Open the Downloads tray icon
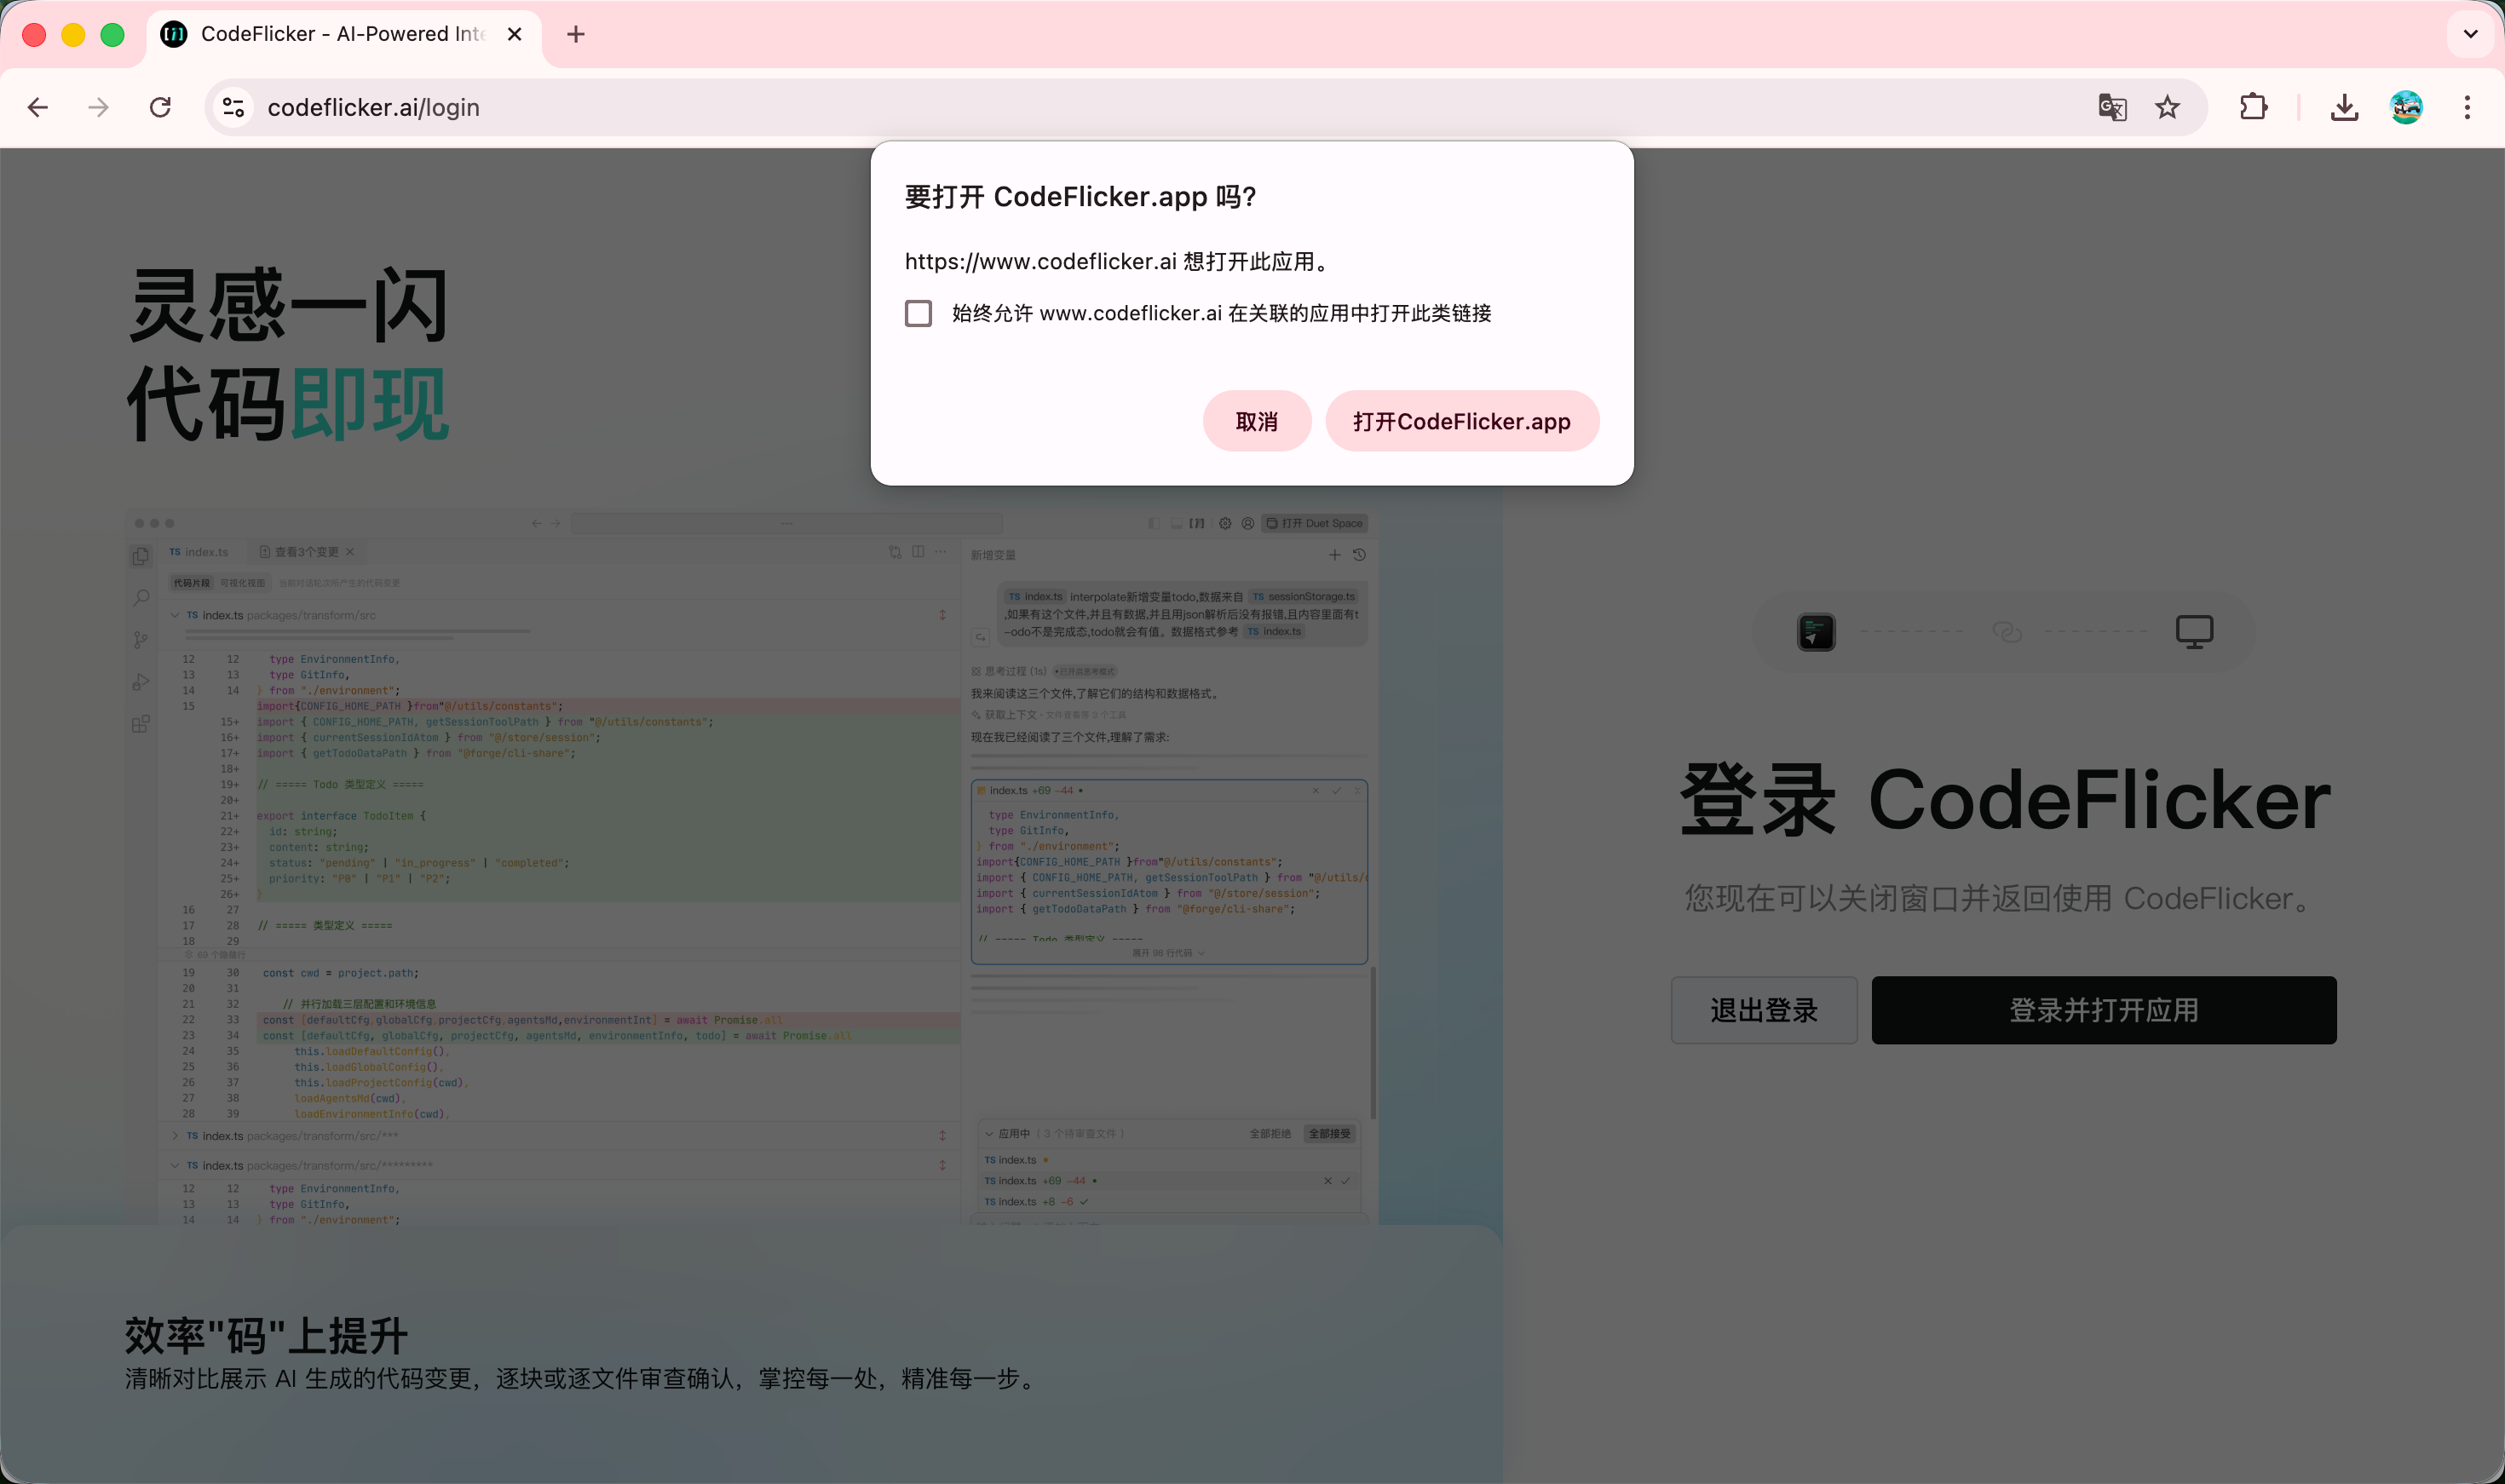This screenshot has height=1484, width=2505. click(2344, 107)
